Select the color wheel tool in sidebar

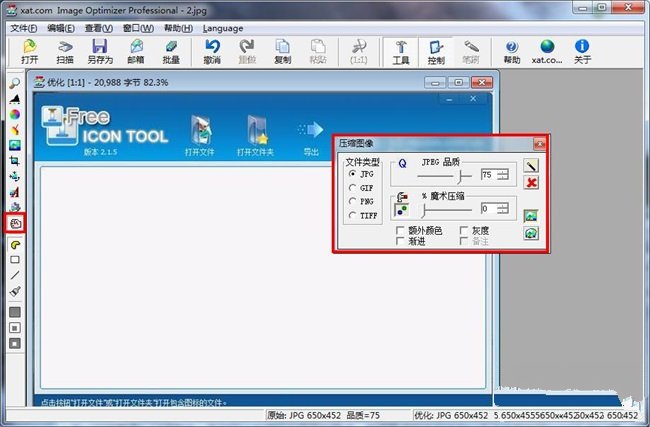pyautogui.click(x=15, y=114)
